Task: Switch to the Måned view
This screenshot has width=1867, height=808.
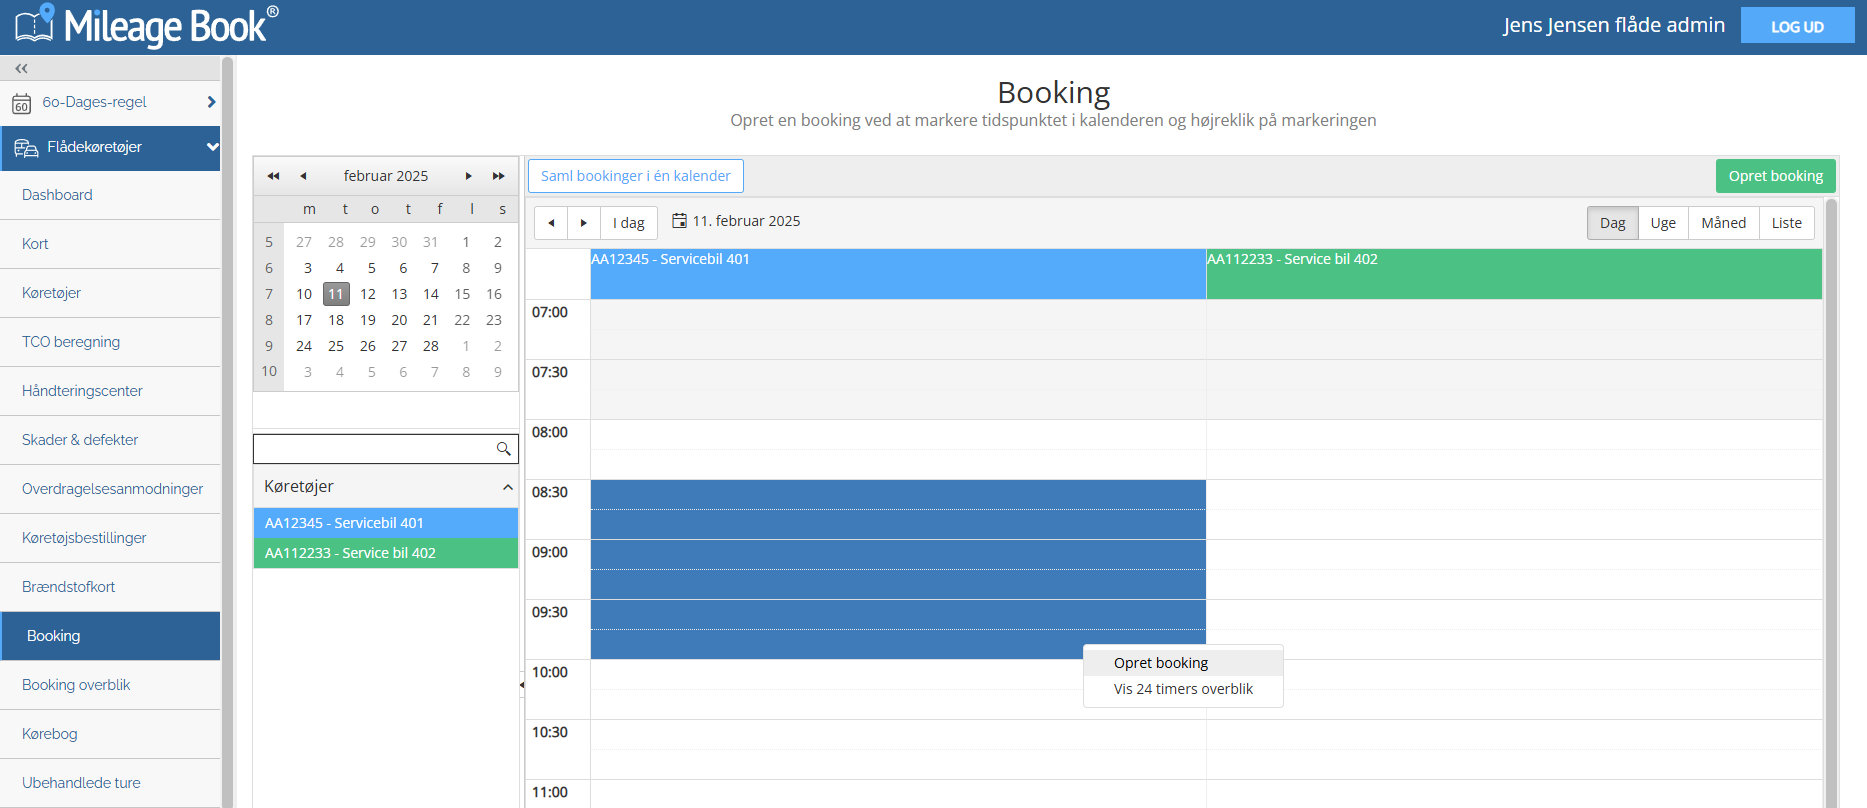Action: pos(1723,223)
